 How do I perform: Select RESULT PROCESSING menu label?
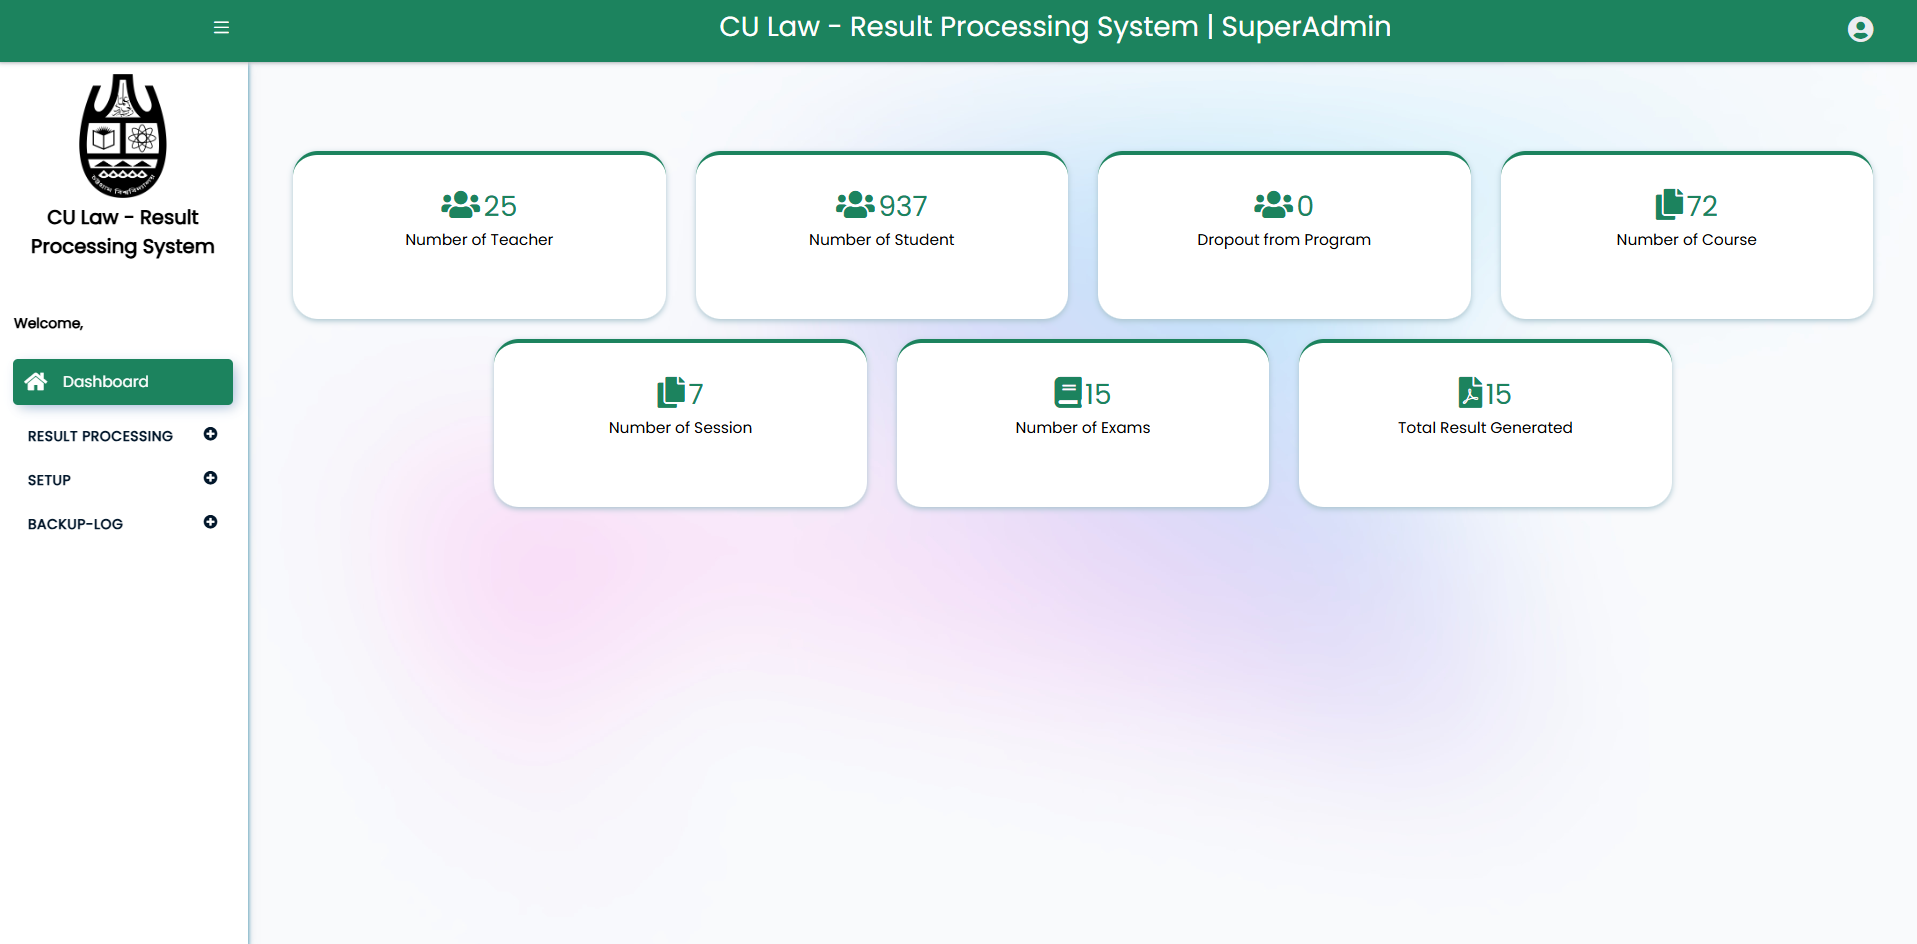tap(100, 436)
